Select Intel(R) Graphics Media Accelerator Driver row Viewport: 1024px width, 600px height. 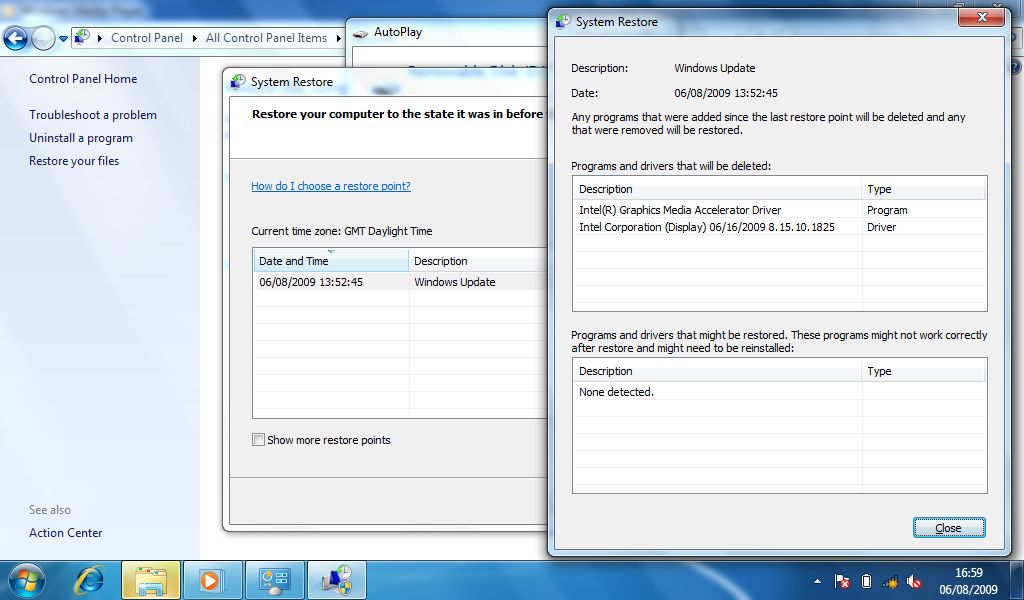(779, 210)
